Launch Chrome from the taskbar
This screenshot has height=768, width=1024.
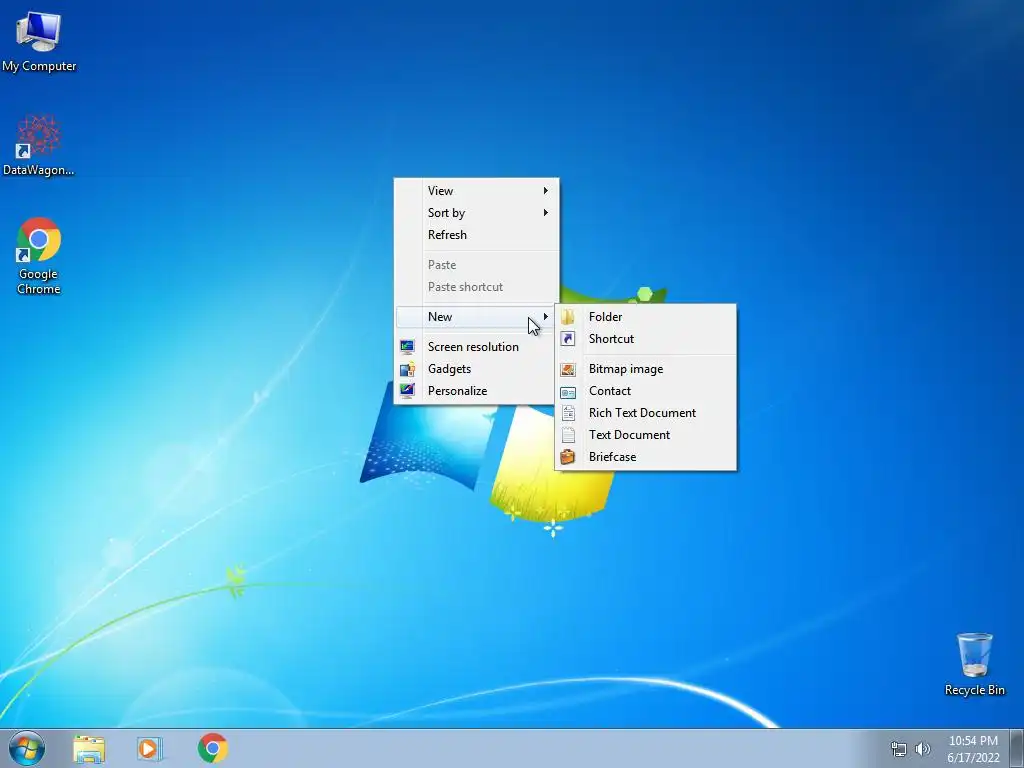[x=213, y=748]
